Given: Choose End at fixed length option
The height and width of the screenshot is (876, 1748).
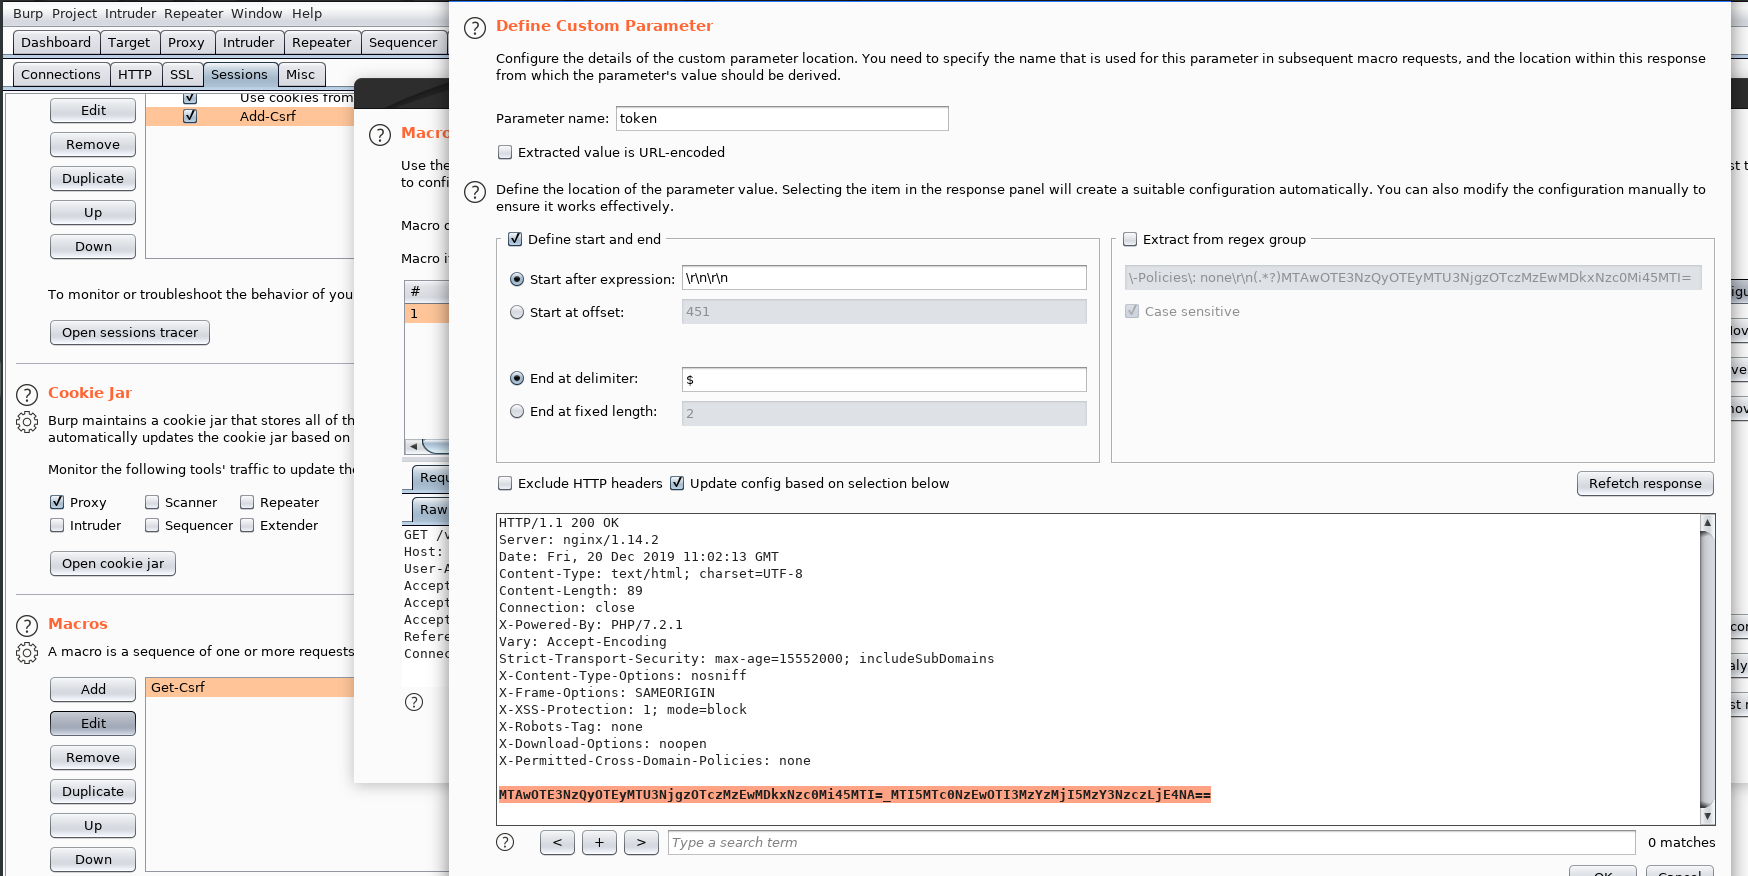Looking at the screenshot, I should 517,411.
